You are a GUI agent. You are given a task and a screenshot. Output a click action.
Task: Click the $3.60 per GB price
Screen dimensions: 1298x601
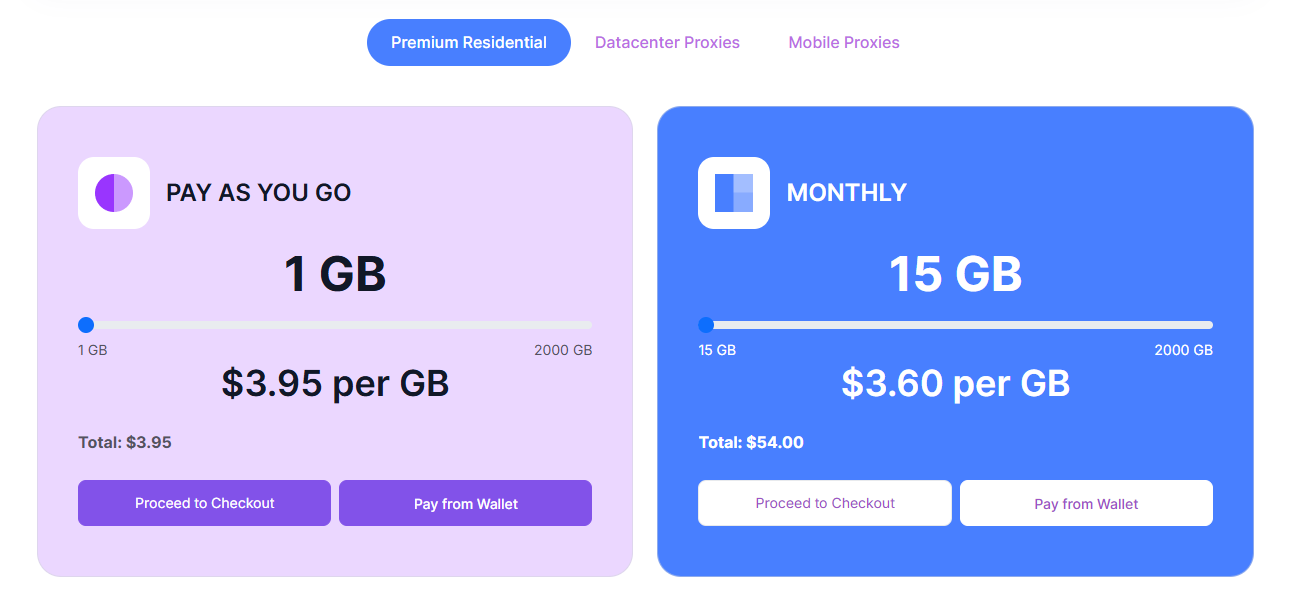pyautogui.click(x=955, y=383)
